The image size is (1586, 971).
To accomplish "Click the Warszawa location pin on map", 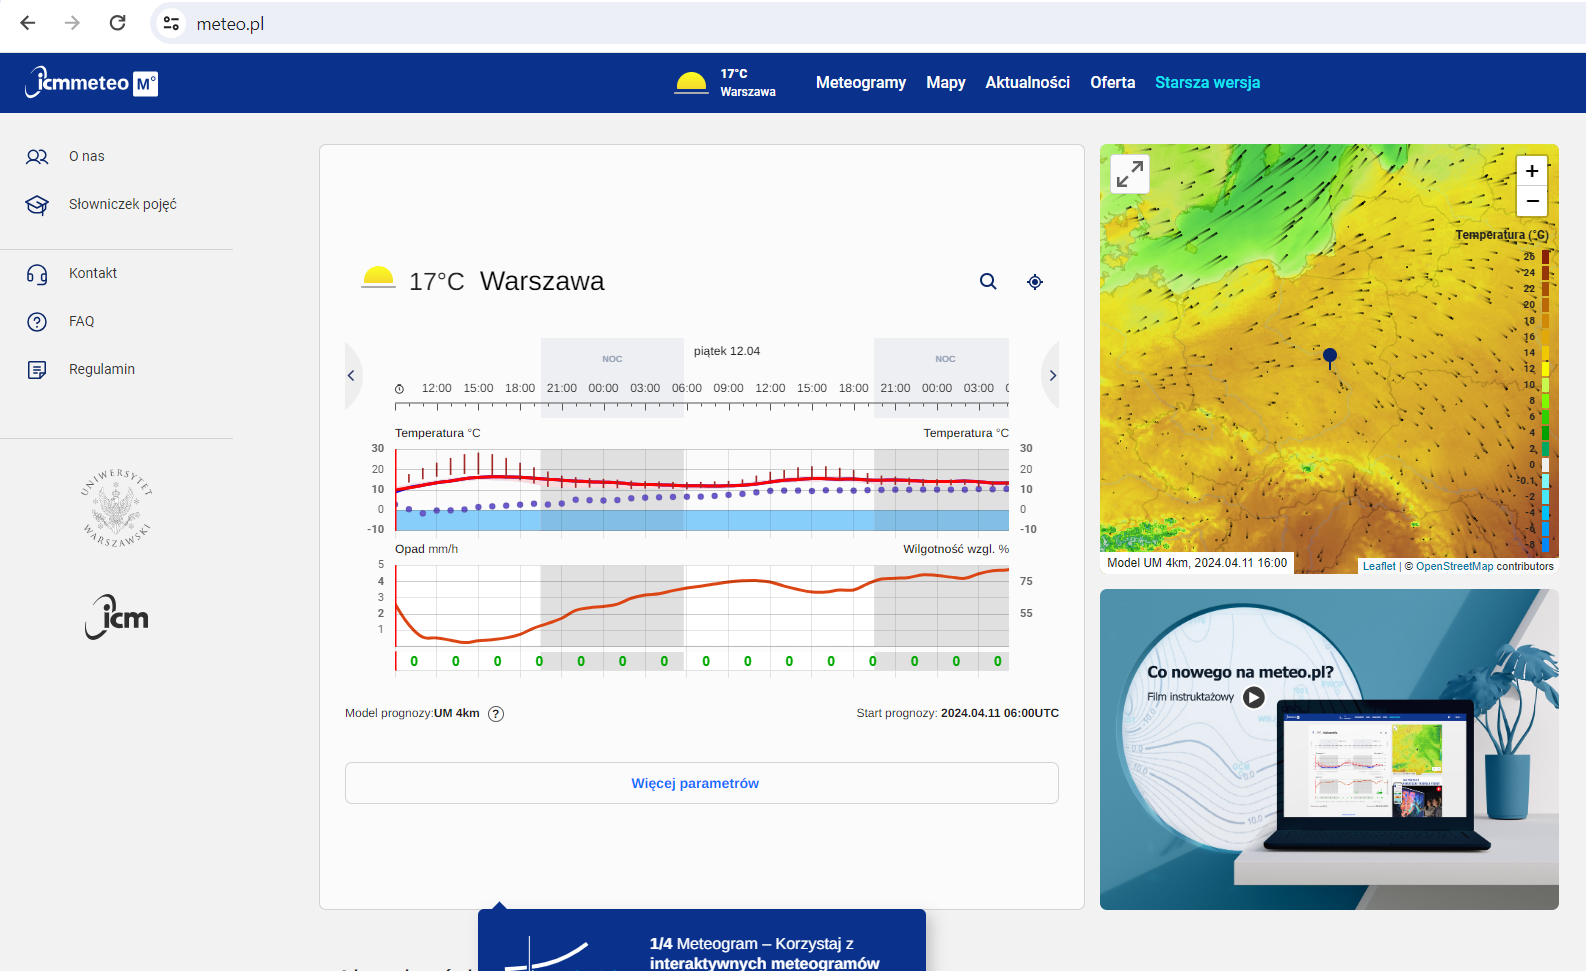I will [1330, 358].
